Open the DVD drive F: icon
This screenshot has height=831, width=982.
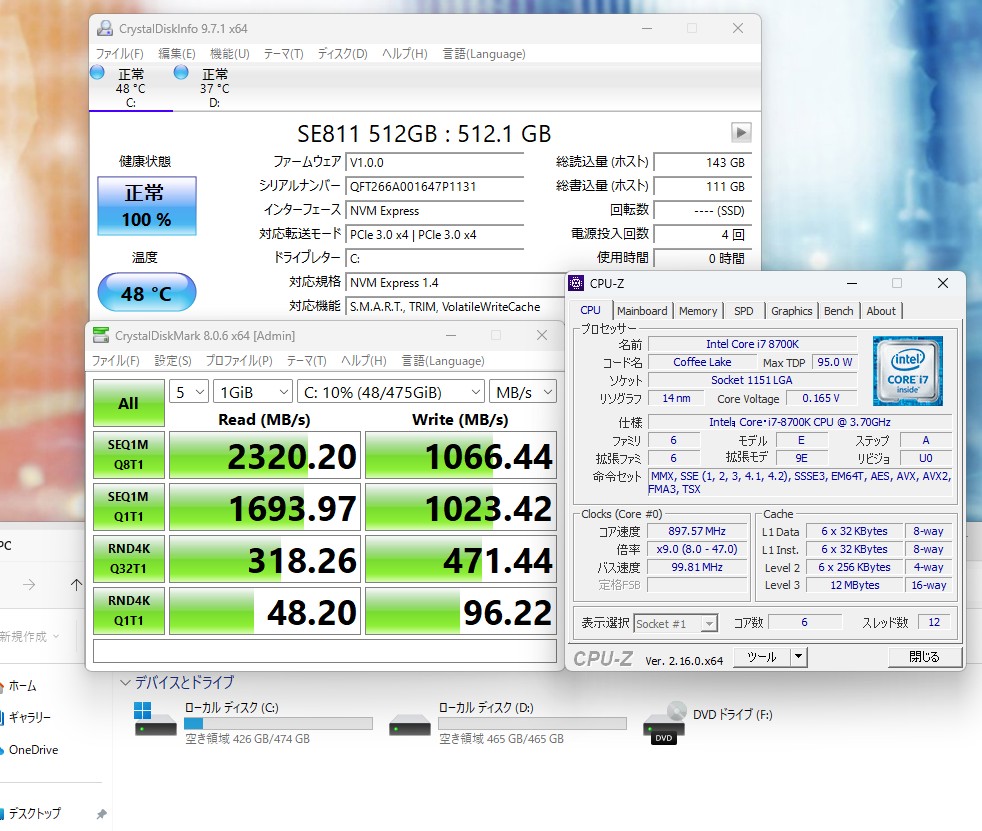tap(664, 723)
